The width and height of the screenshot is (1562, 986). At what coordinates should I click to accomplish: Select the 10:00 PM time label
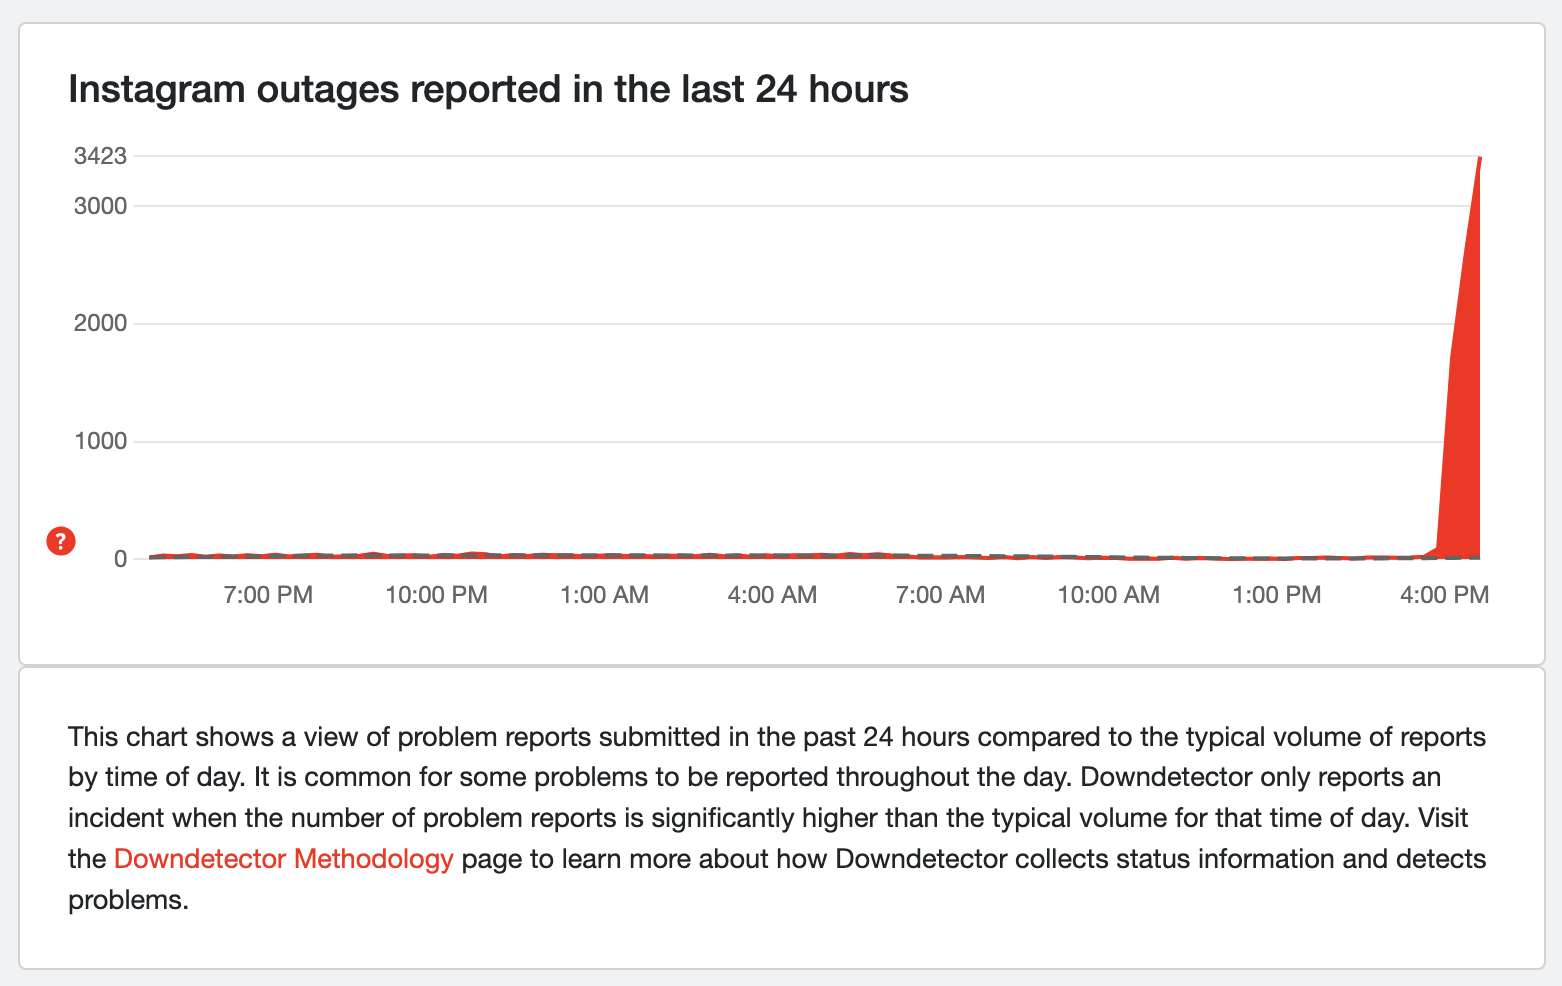coord(436,595)
